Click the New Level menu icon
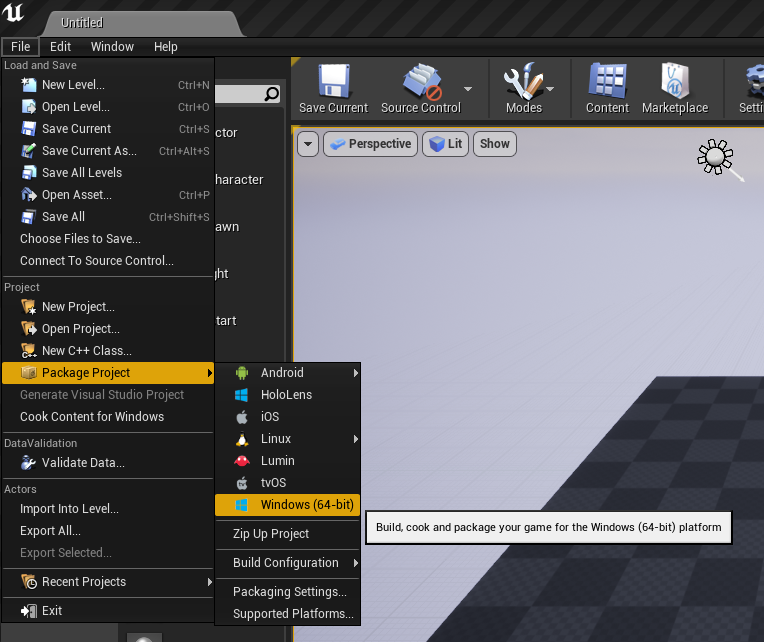The height and width of the screenshot is (642, 764). tap(29, 85)
